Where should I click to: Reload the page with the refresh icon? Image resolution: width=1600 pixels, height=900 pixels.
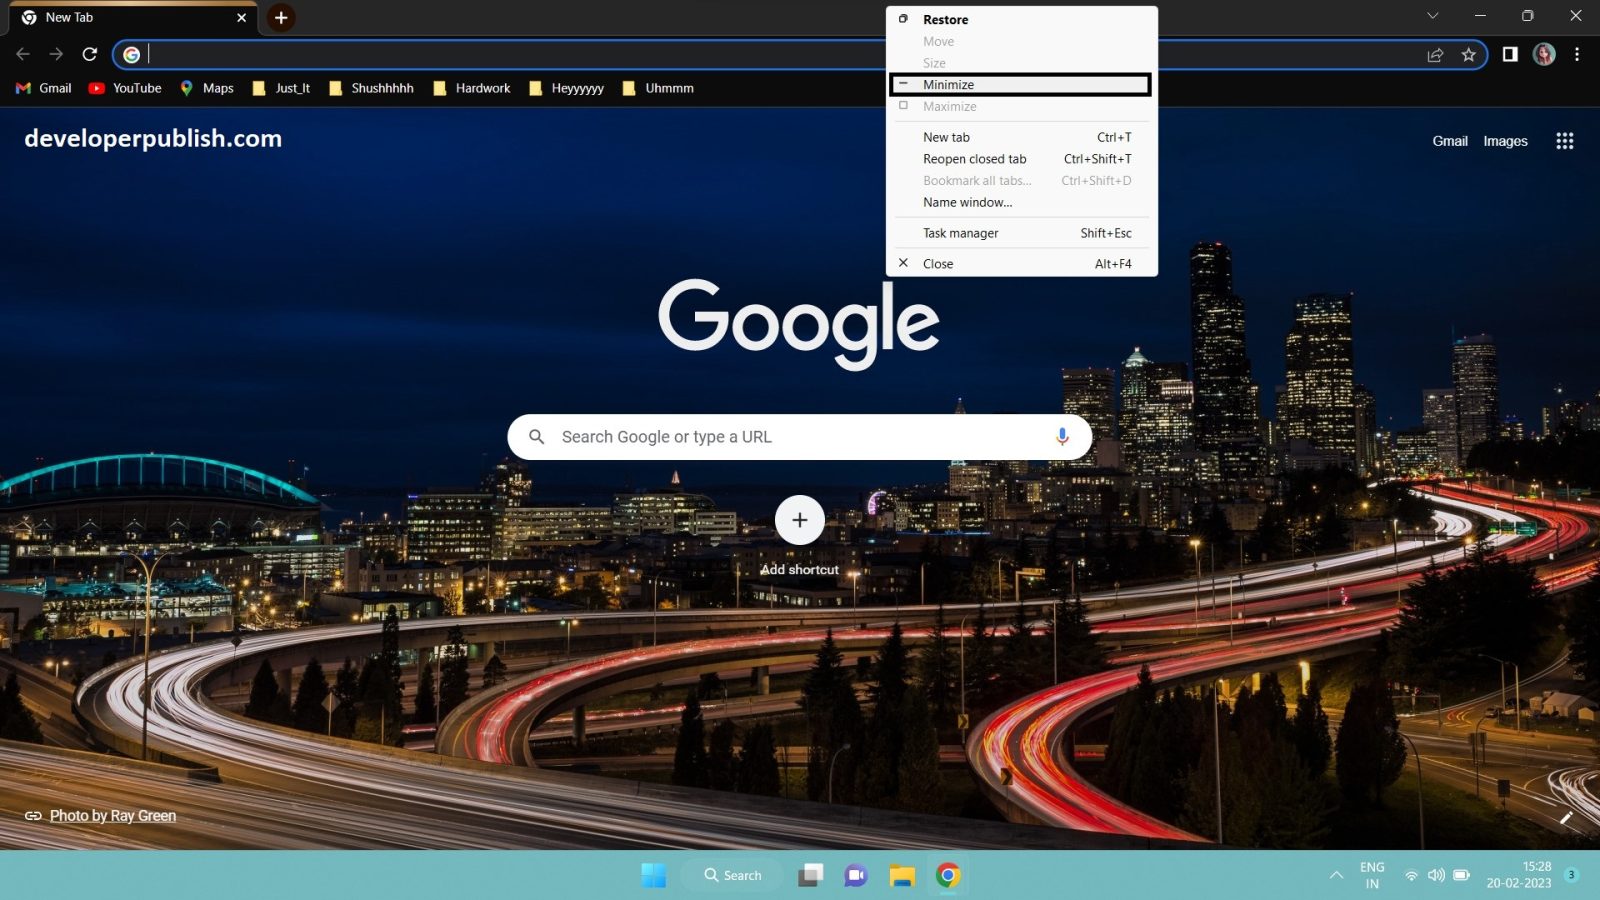(x=89, y=55)
